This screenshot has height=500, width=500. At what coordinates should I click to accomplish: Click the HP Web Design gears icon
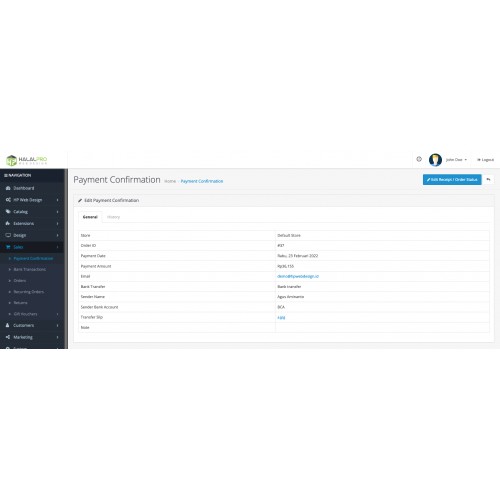(x=8, y=200)
